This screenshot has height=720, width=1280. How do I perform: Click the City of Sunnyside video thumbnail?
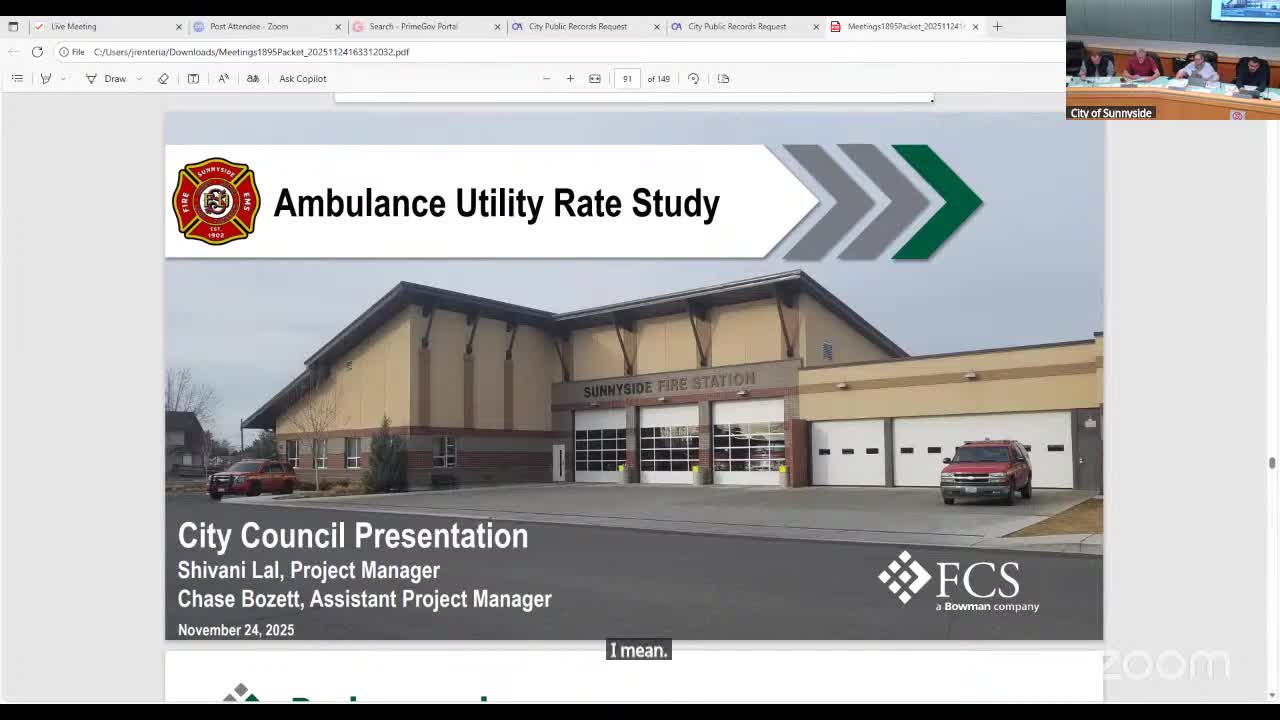click(1168, 60)
